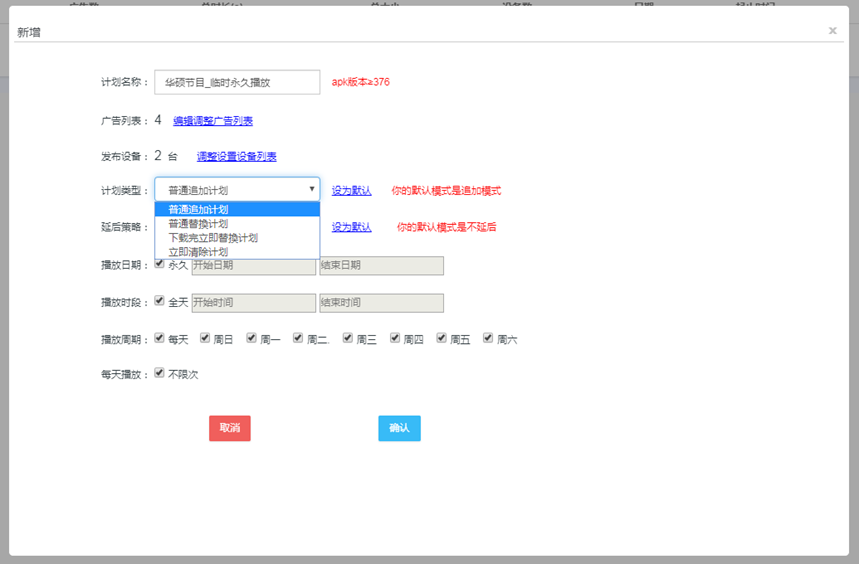Click 设为默认 next to 延后策略

tap(351, 227)
